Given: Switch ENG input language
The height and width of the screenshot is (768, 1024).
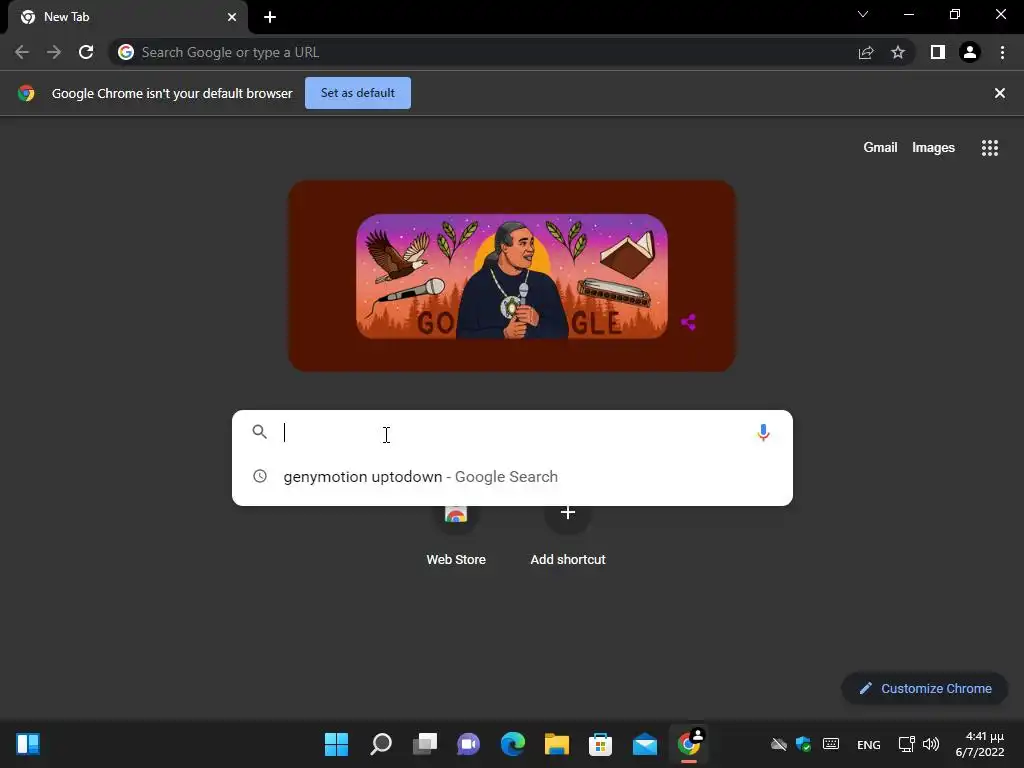Looking at the screenshot, I should point(869,744).
